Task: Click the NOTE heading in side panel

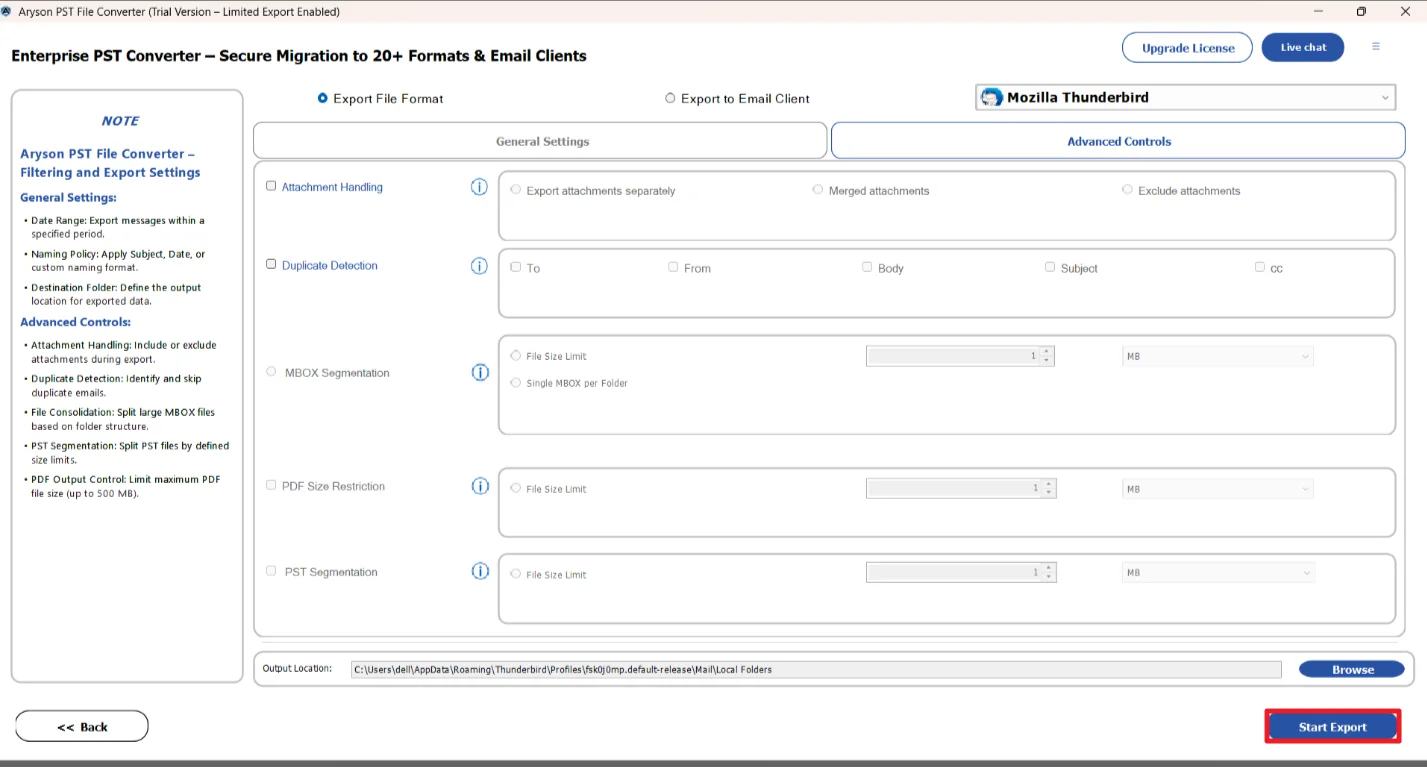Action: point(120,121)
